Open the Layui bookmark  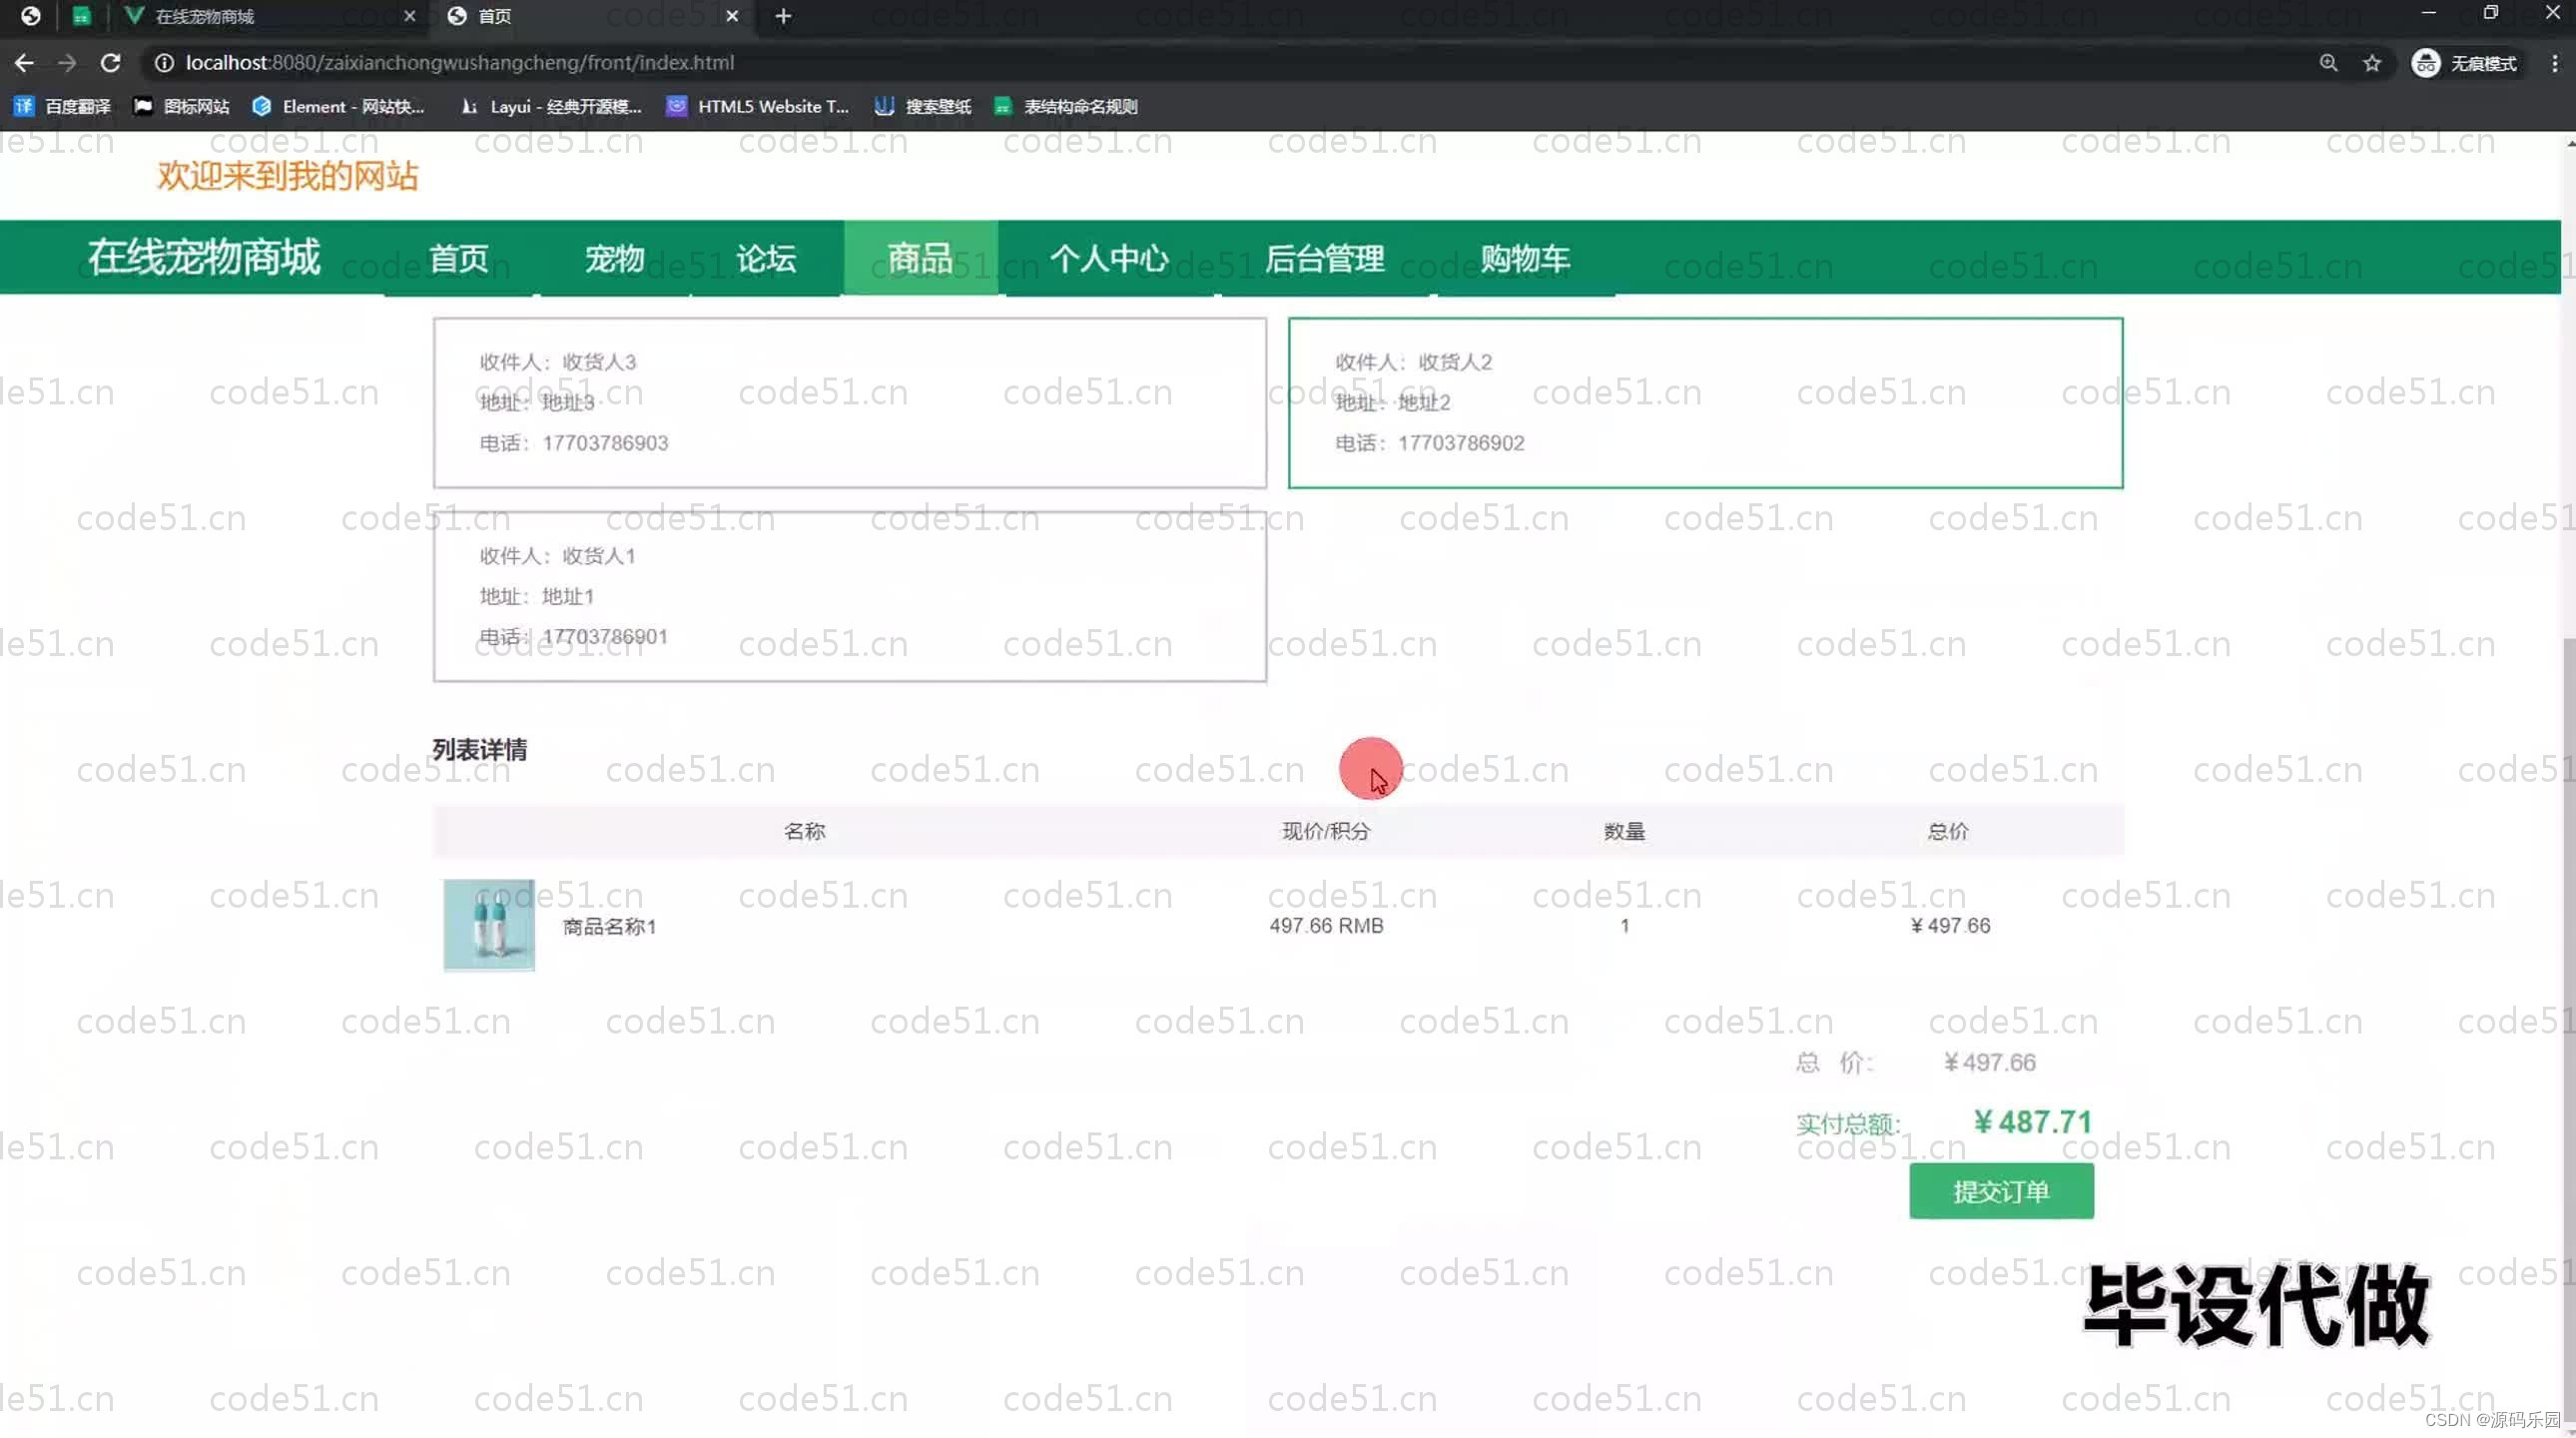(551, 106)
